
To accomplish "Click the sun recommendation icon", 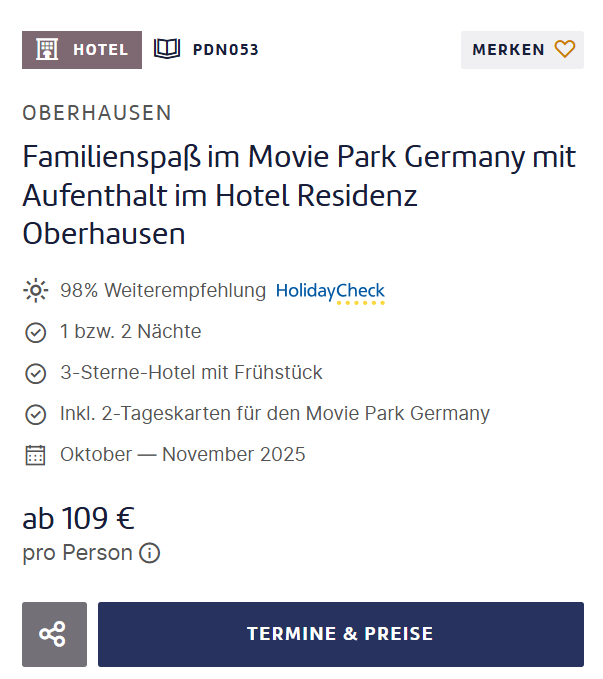I will tap(35, 291).
